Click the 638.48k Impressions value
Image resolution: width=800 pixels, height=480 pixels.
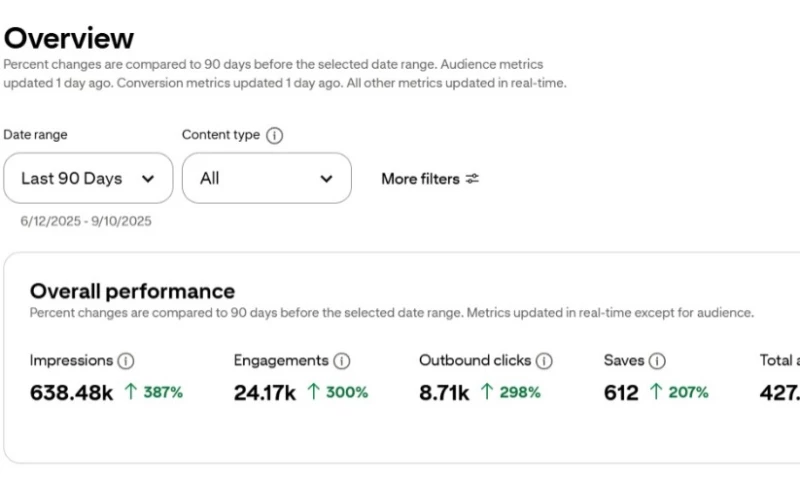click(x=71, y=393)
